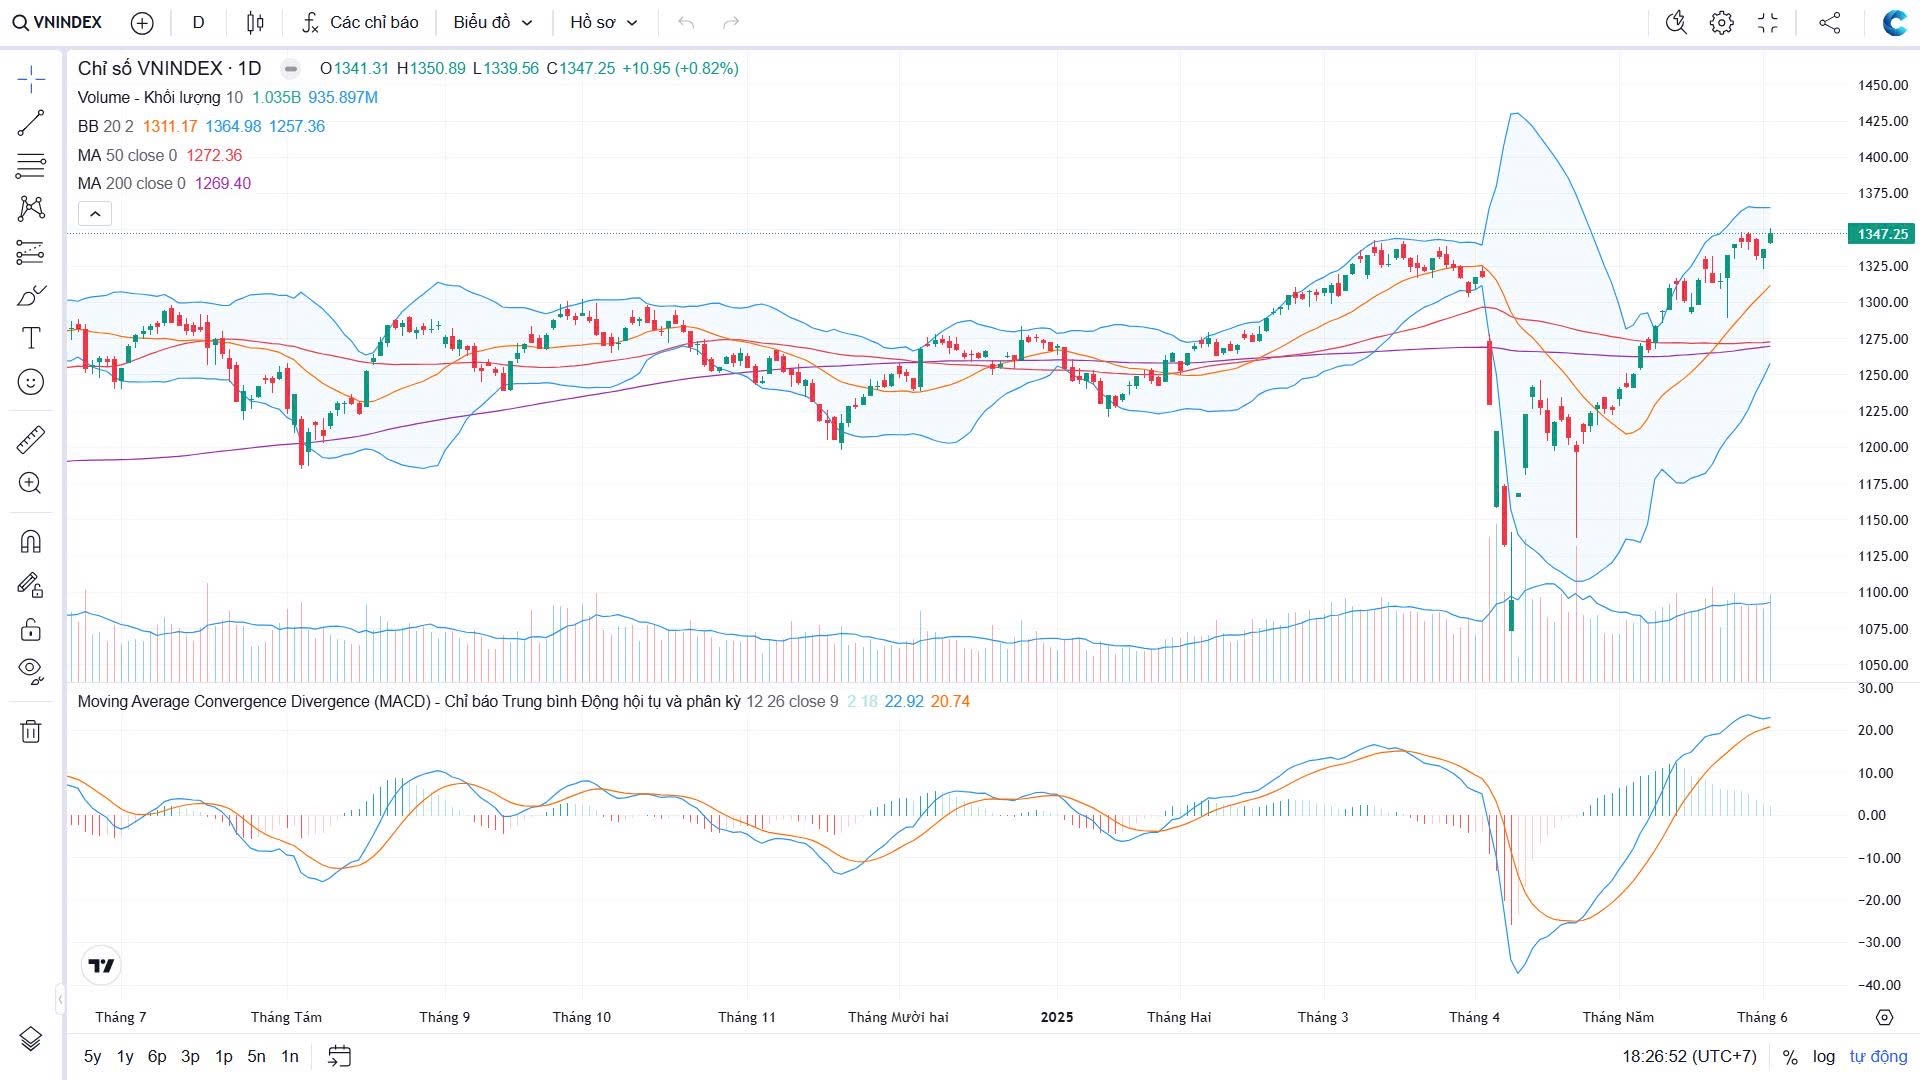Viewport: 1920px width, 1080px height.
Task: Open the Fibonacci retracement tools
Action: point(31,165)
